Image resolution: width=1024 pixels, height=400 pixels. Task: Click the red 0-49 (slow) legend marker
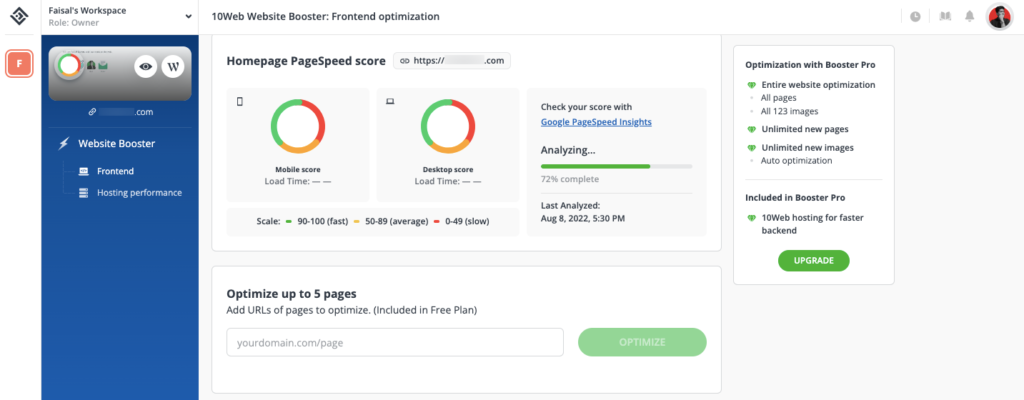coord(436,222)
